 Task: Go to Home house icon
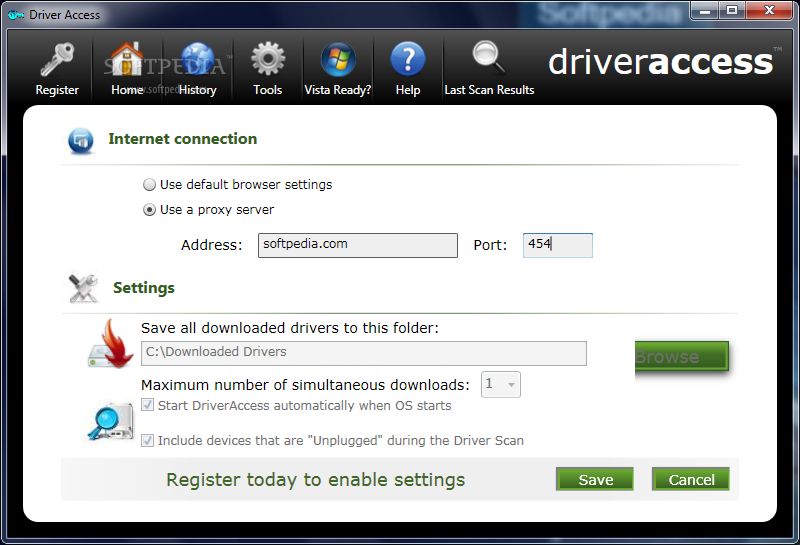(x=127, y=59)
